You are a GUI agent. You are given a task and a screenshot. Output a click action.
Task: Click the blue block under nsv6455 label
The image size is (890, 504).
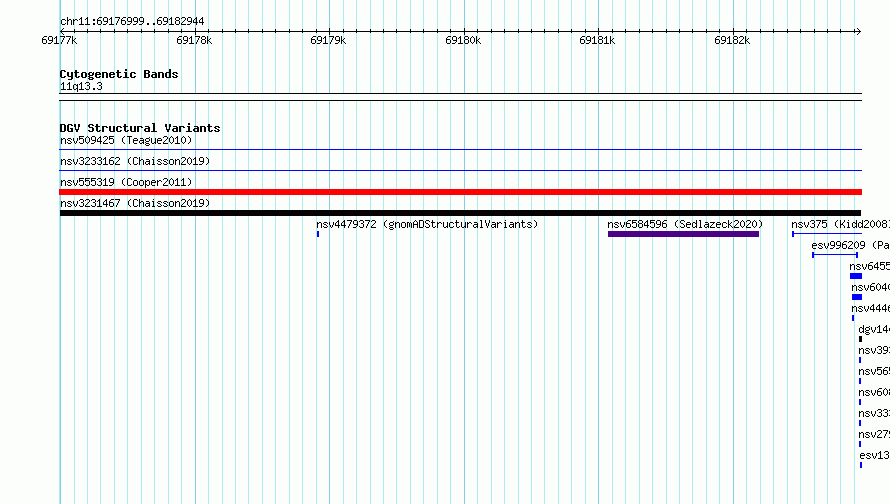[855, 276]
